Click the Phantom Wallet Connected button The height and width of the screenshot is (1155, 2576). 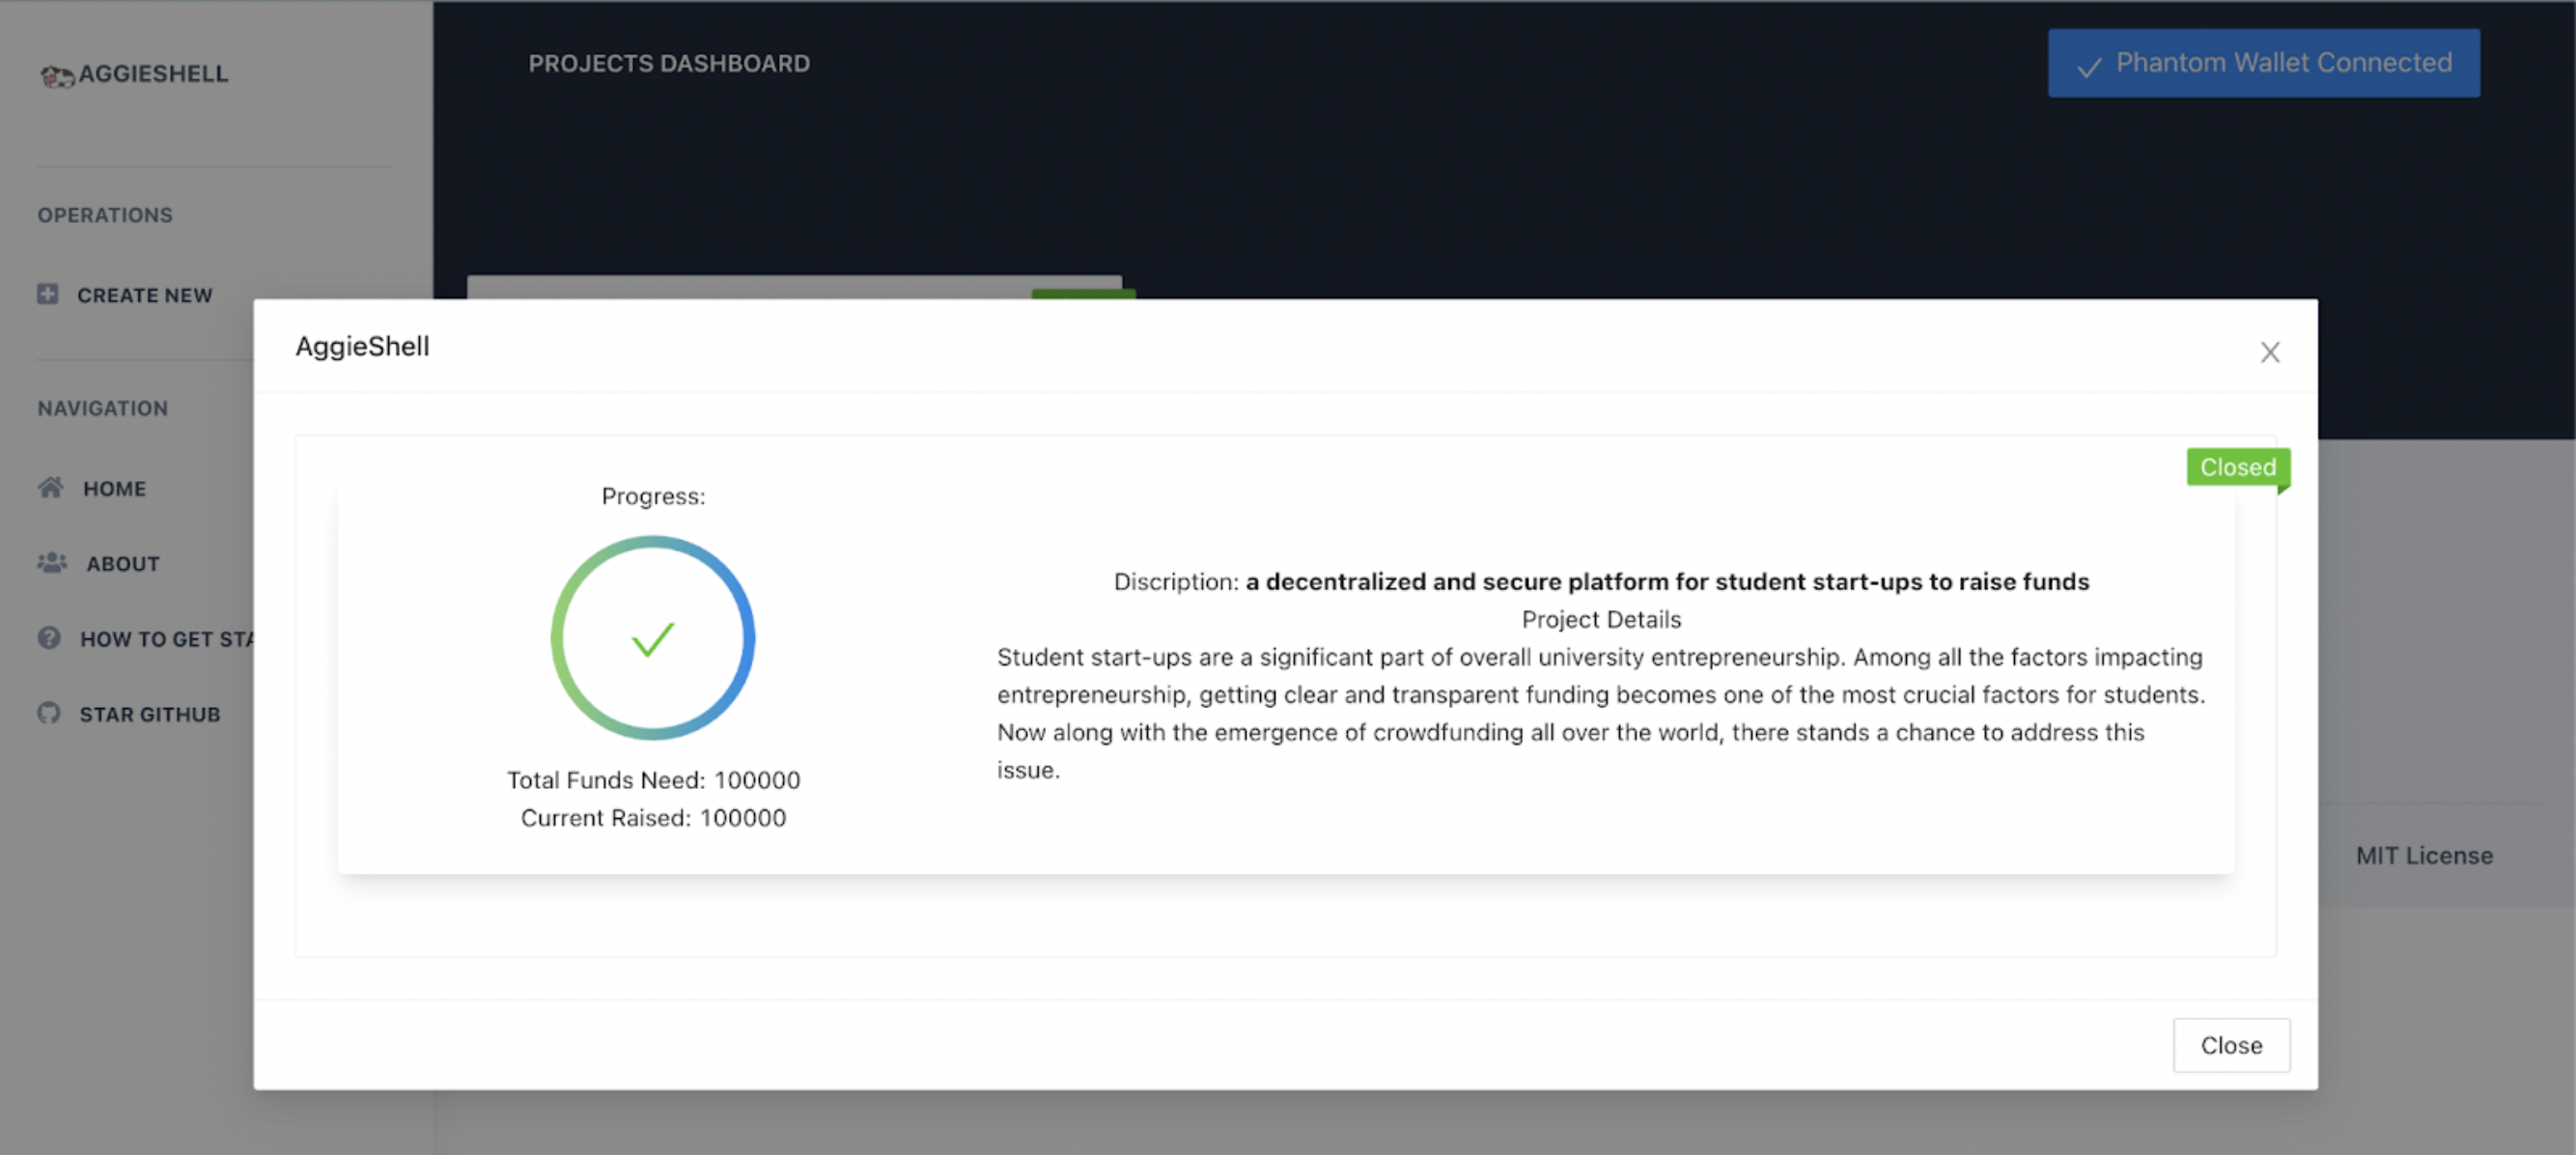(x=2263, y=63)
